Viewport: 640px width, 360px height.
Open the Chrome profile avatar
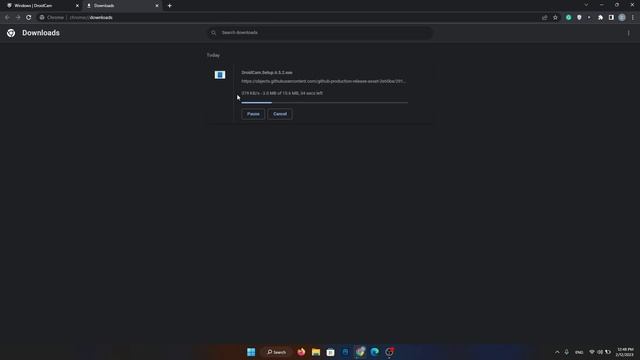coord(622,18)
